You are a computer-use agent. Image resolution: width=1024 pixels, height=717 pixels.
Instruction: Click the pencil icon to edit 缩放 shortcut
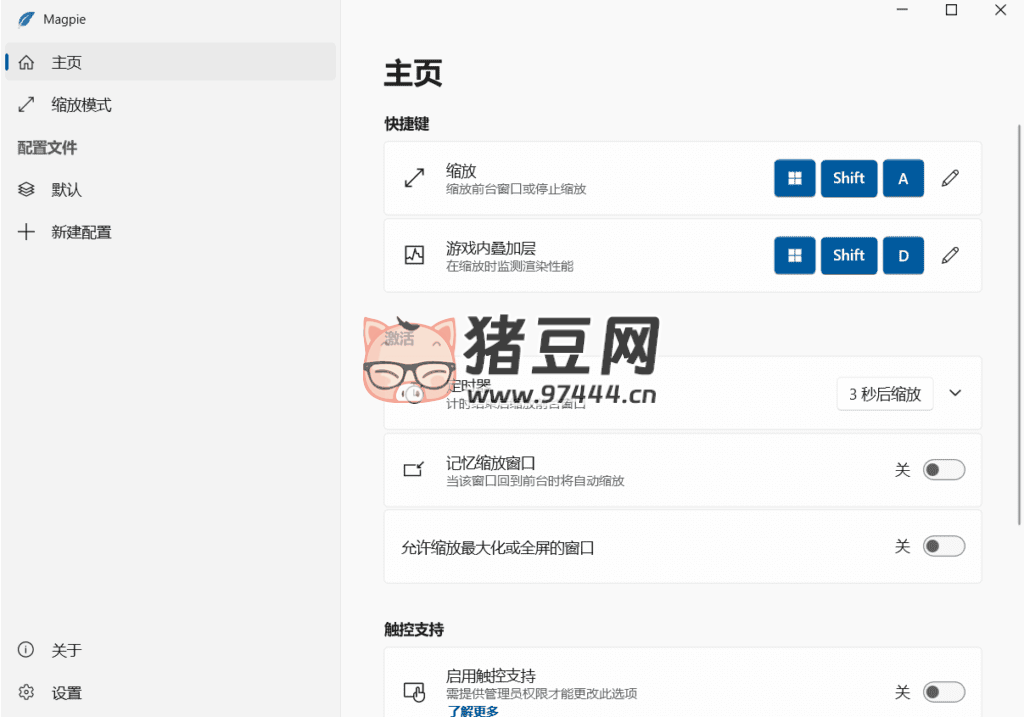point(950,178)
